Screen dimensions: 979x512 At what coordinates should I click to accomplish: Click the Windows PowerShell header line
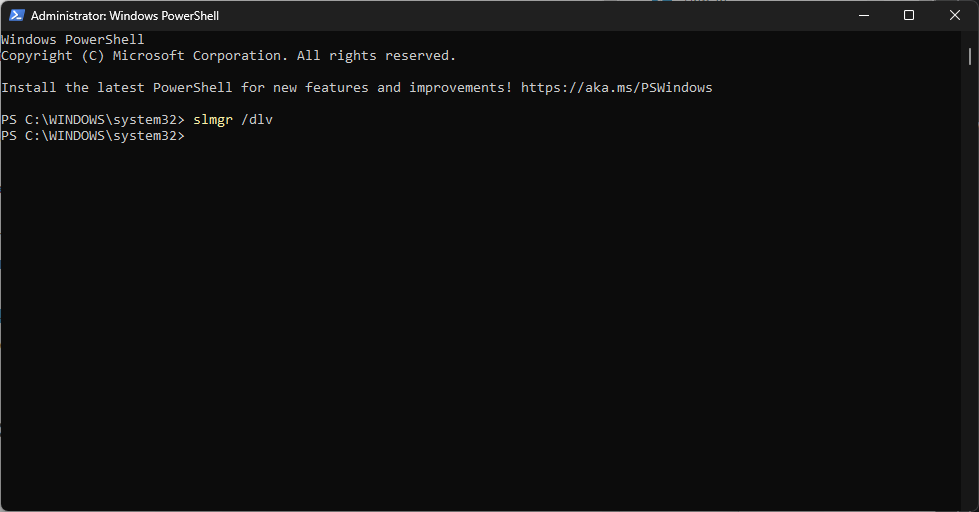(72, 39)
